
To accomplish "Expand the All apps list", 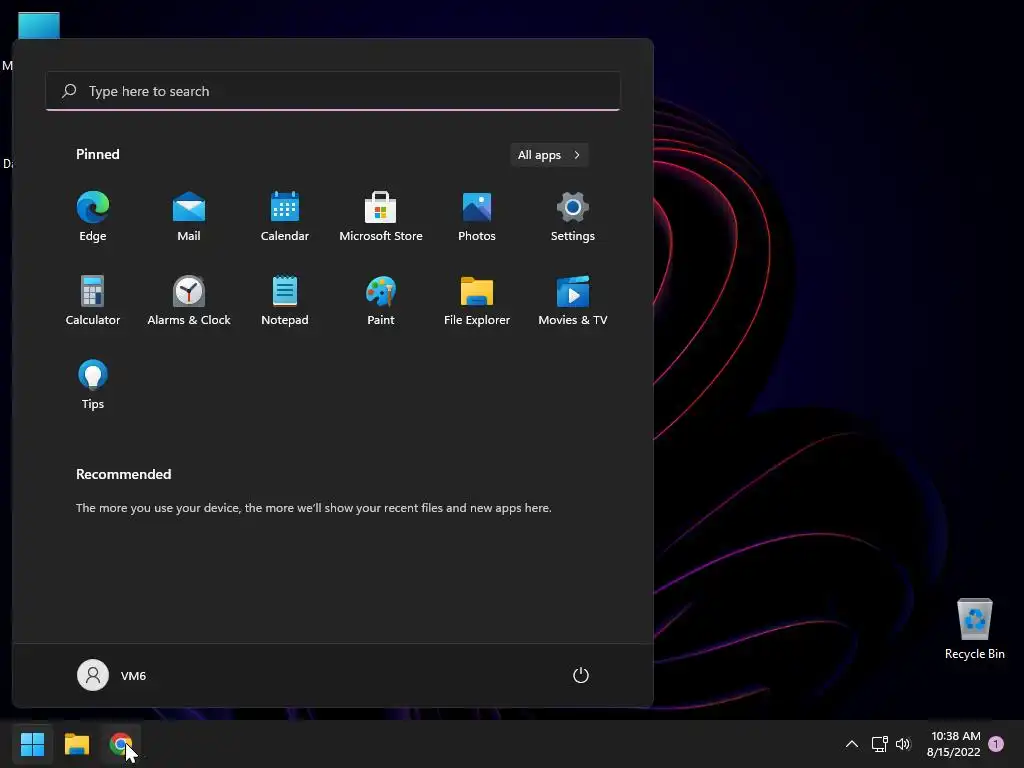I will [x=549, y=155].
